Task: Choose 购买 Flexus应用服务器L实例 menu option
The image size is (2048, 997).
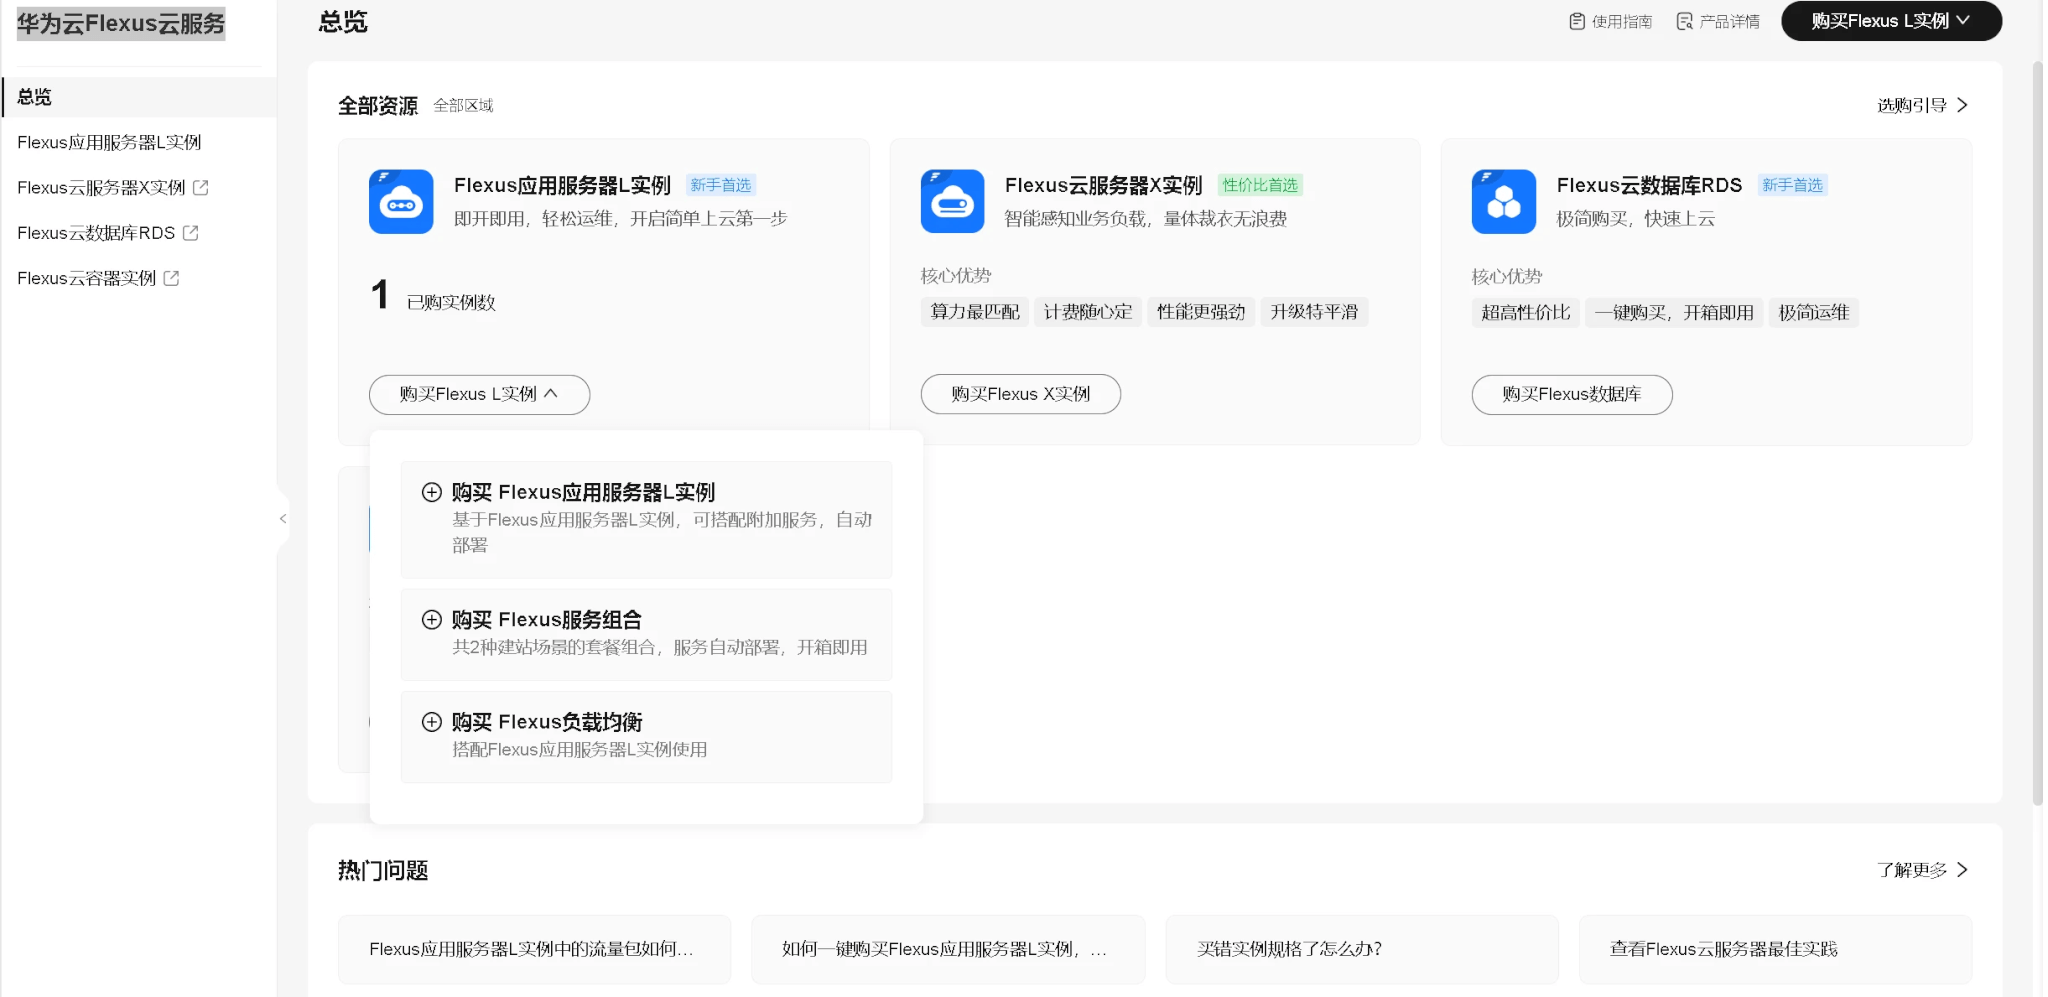Action: [x=646, y=519]
